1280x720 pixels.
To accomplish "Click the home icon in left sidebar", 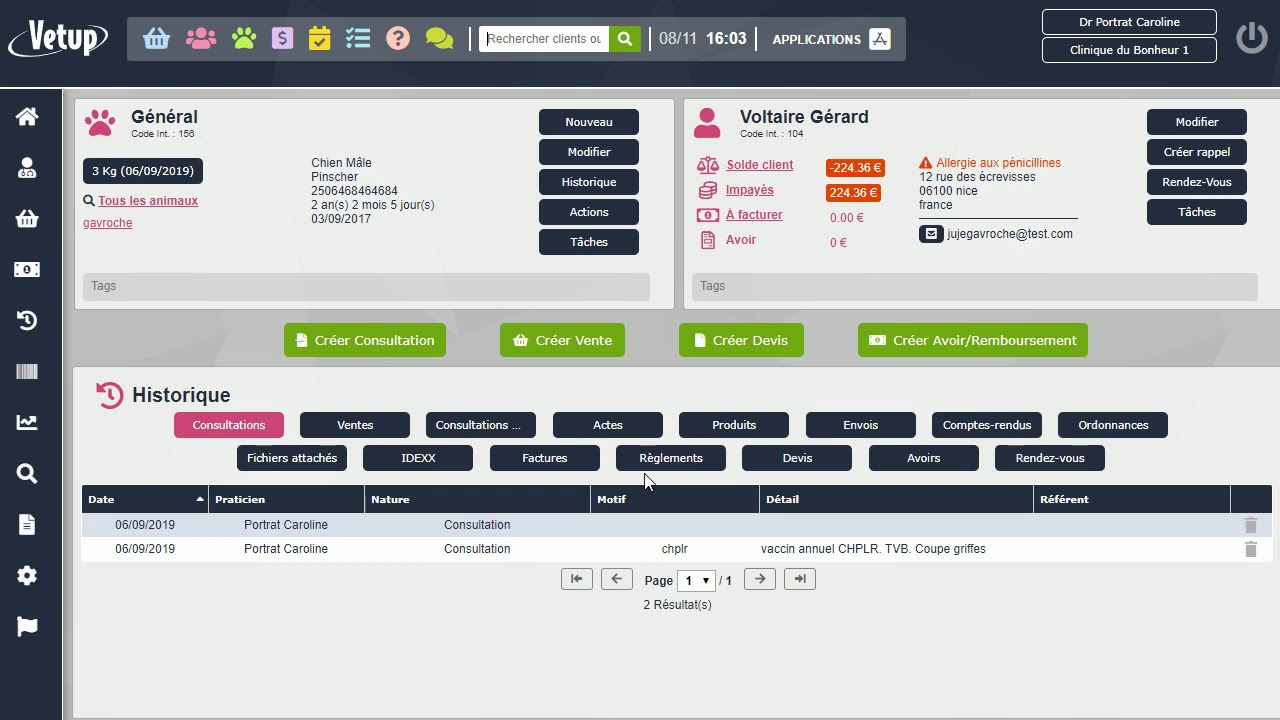I will (x=27, y=117).
